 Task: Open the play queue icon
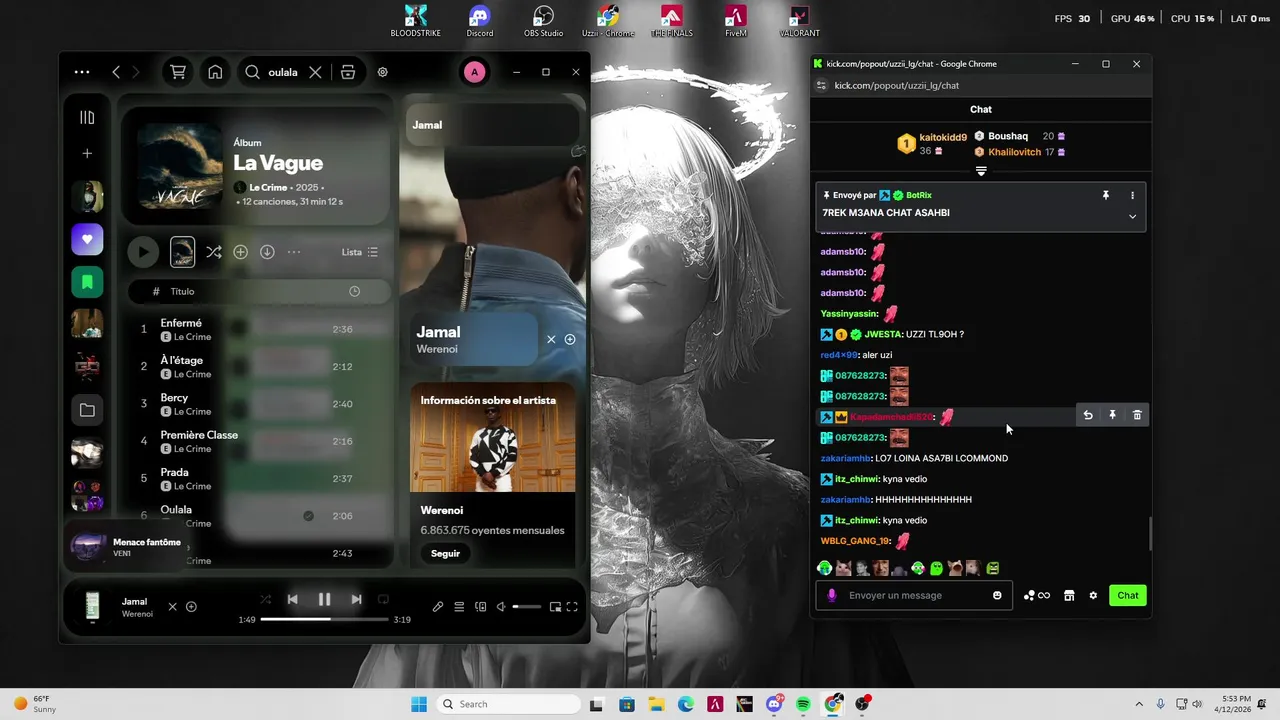pyautogui.click(x=459, y=606)
